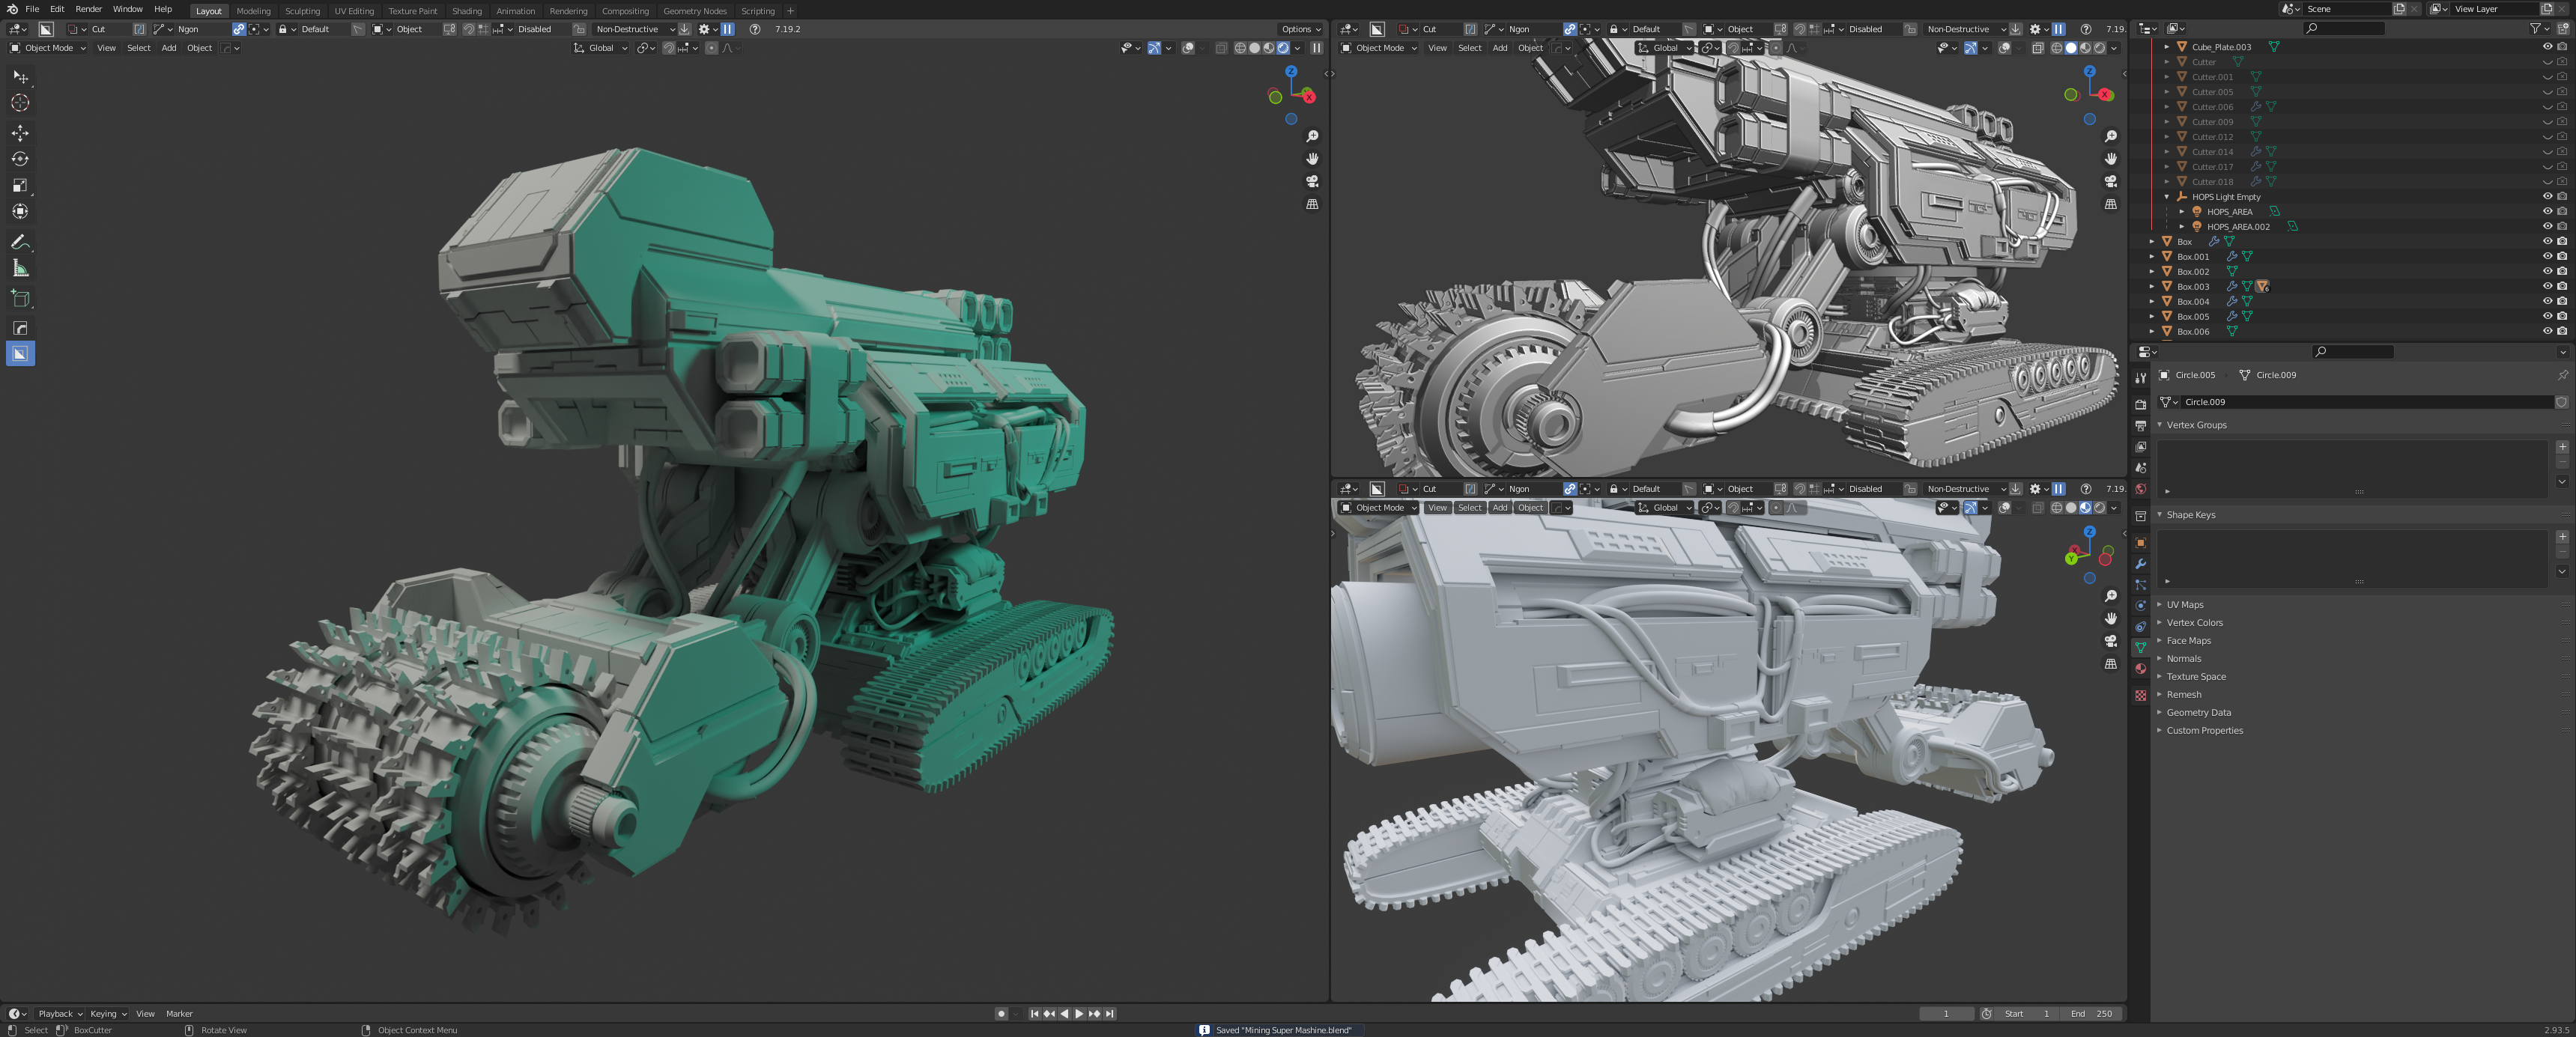Open the Modifier properties tab
2576x1037 pixels.
pos(2140,564)
